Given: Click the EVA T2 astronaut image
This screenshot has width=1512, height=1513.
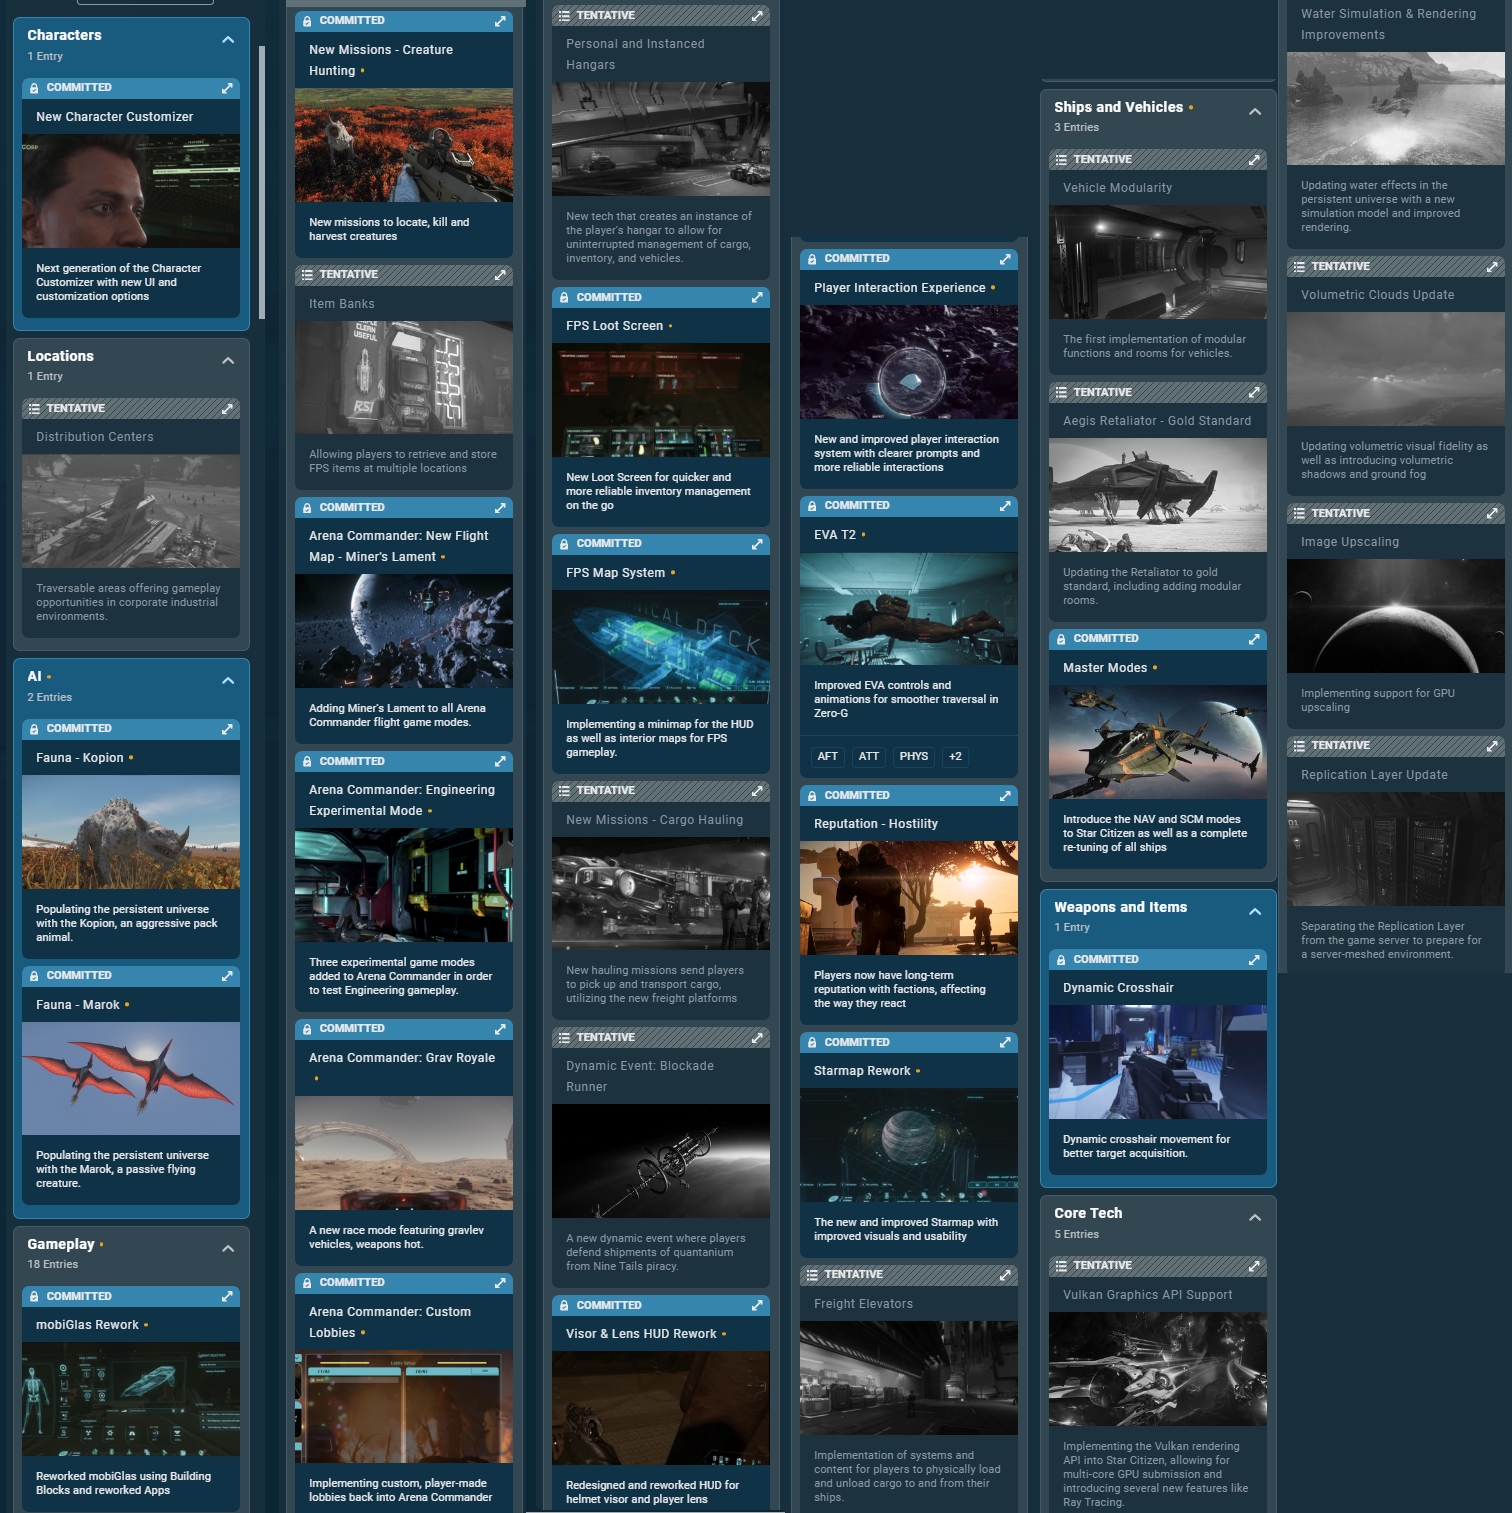Looking at the screenshot, I should pyautogui.click(x=909, y=609).
